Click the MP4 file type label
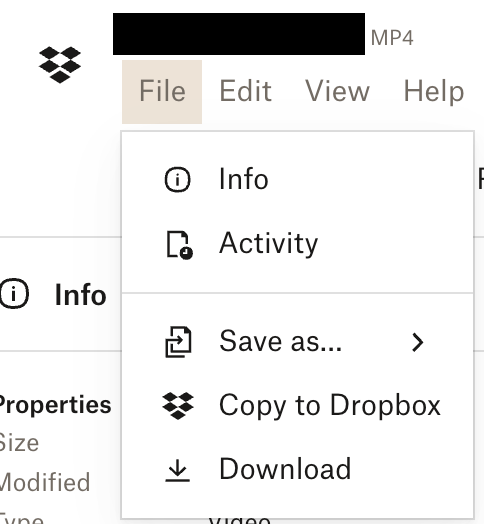This screenshot has width=484, height=524. click(392, 38)
